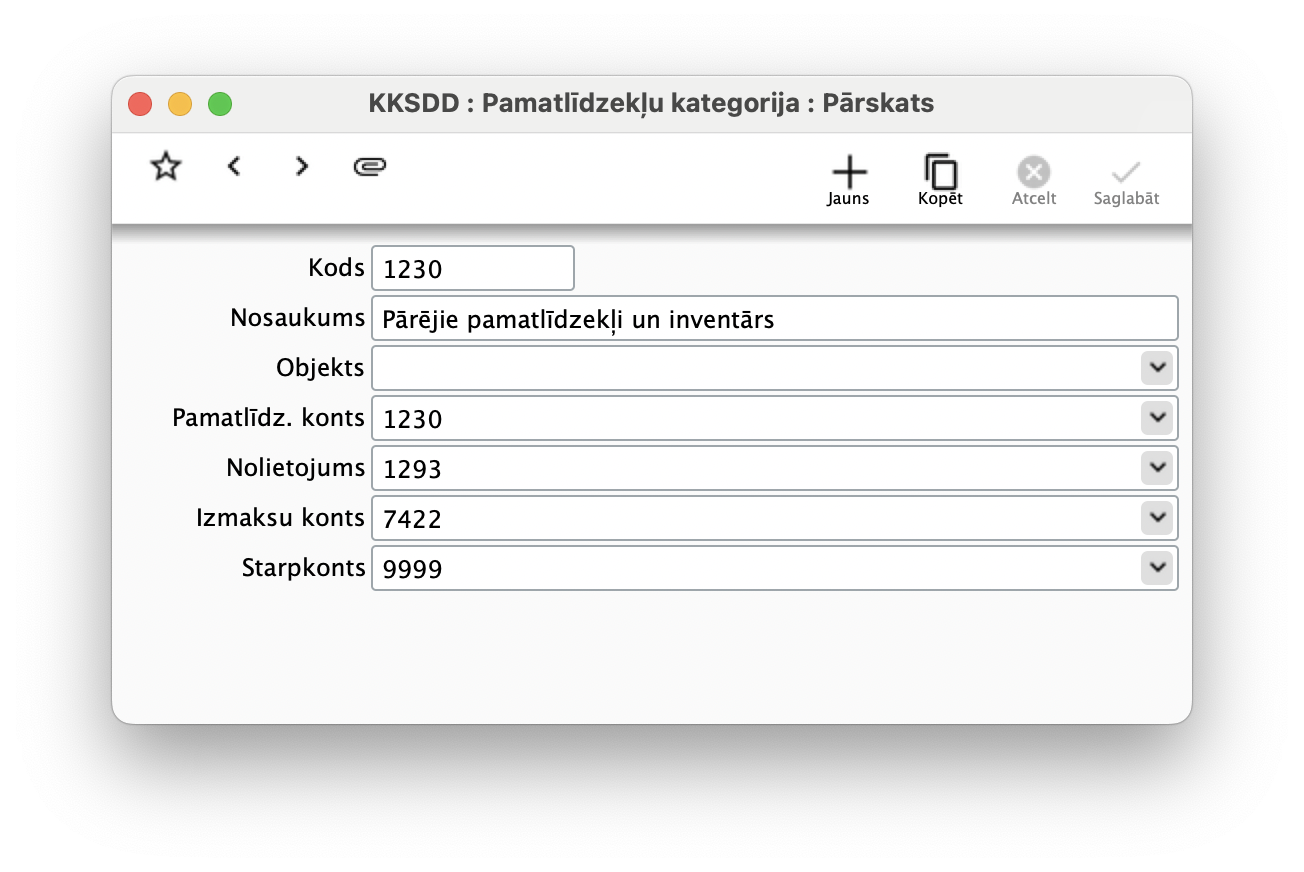The image size is (1304, 872).
Task: Expand the Starpkonts dropdown
Action: (x=1157, y=568)
